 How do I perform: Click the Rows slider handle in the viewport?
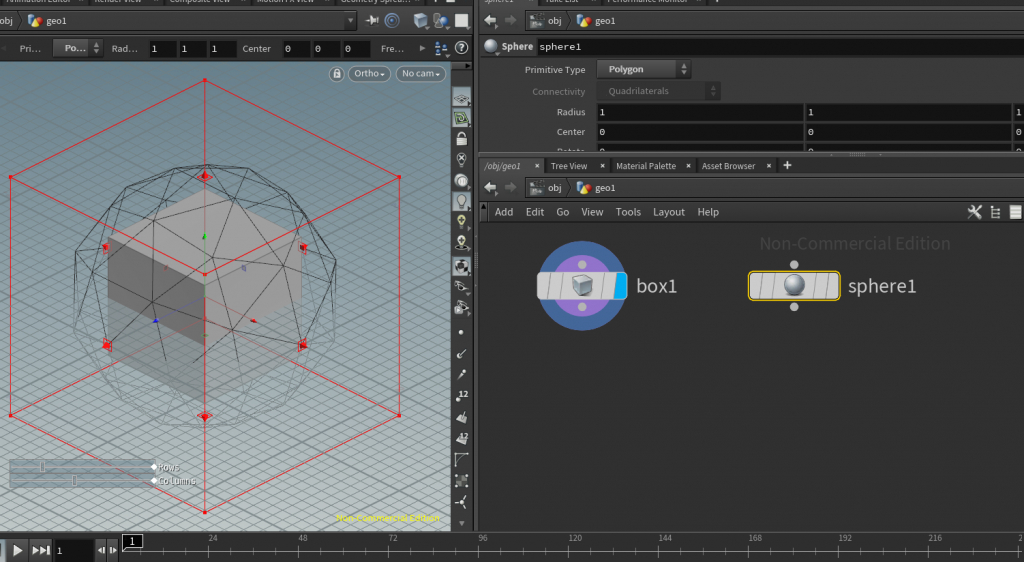click(x=42, y=467)
